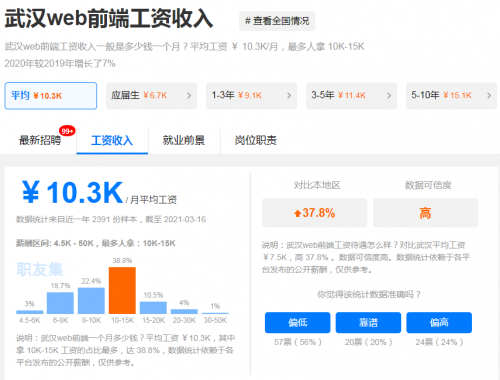Click the 2020年较2019年增长了7% text
Image resolution: width=500 pixels, height=380 pixels.
(60, 63)
